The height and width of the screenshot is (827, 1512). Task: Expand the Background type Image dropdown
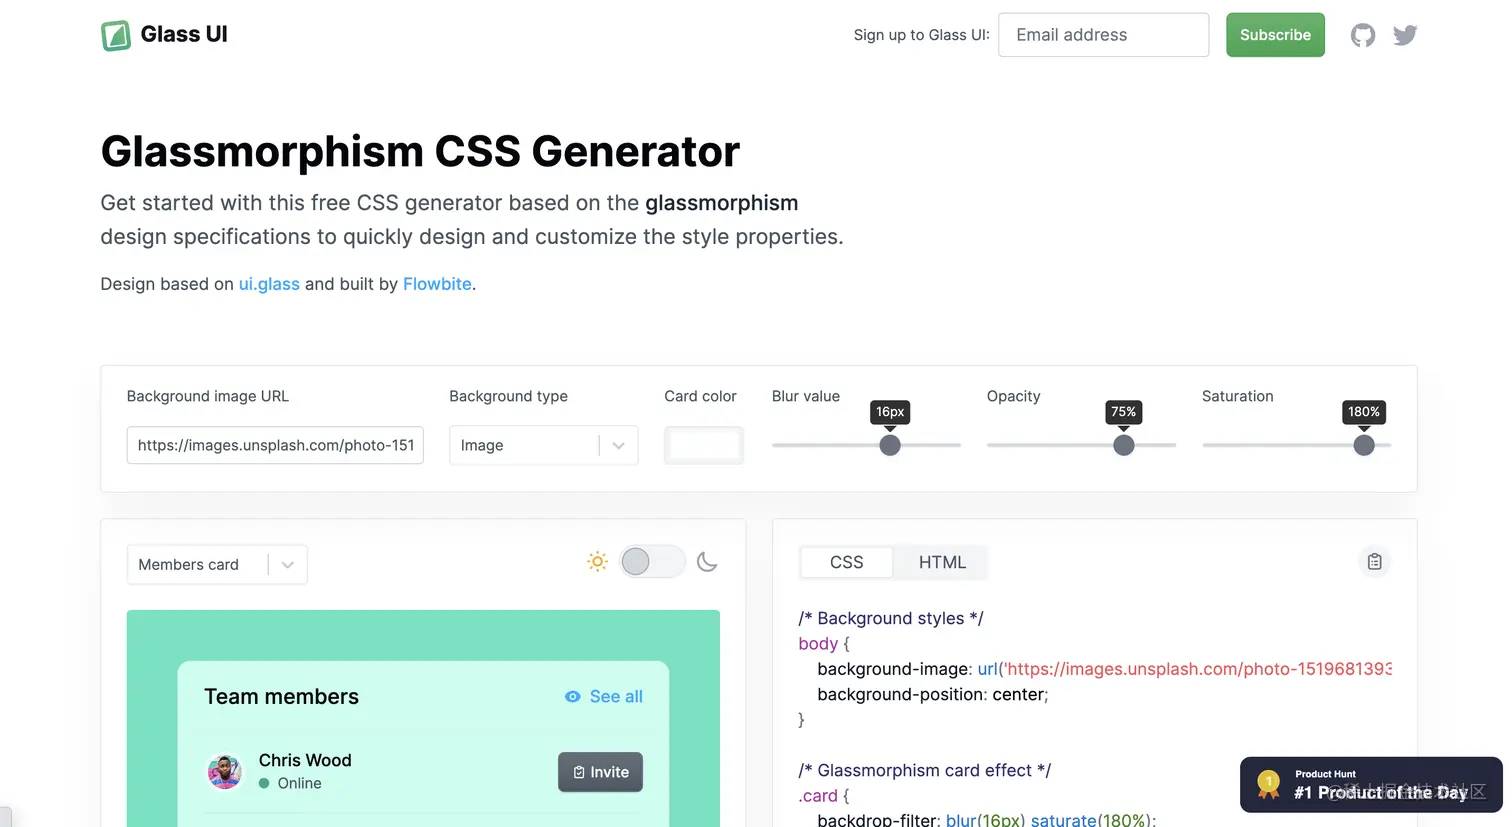[x=543, y=445]
